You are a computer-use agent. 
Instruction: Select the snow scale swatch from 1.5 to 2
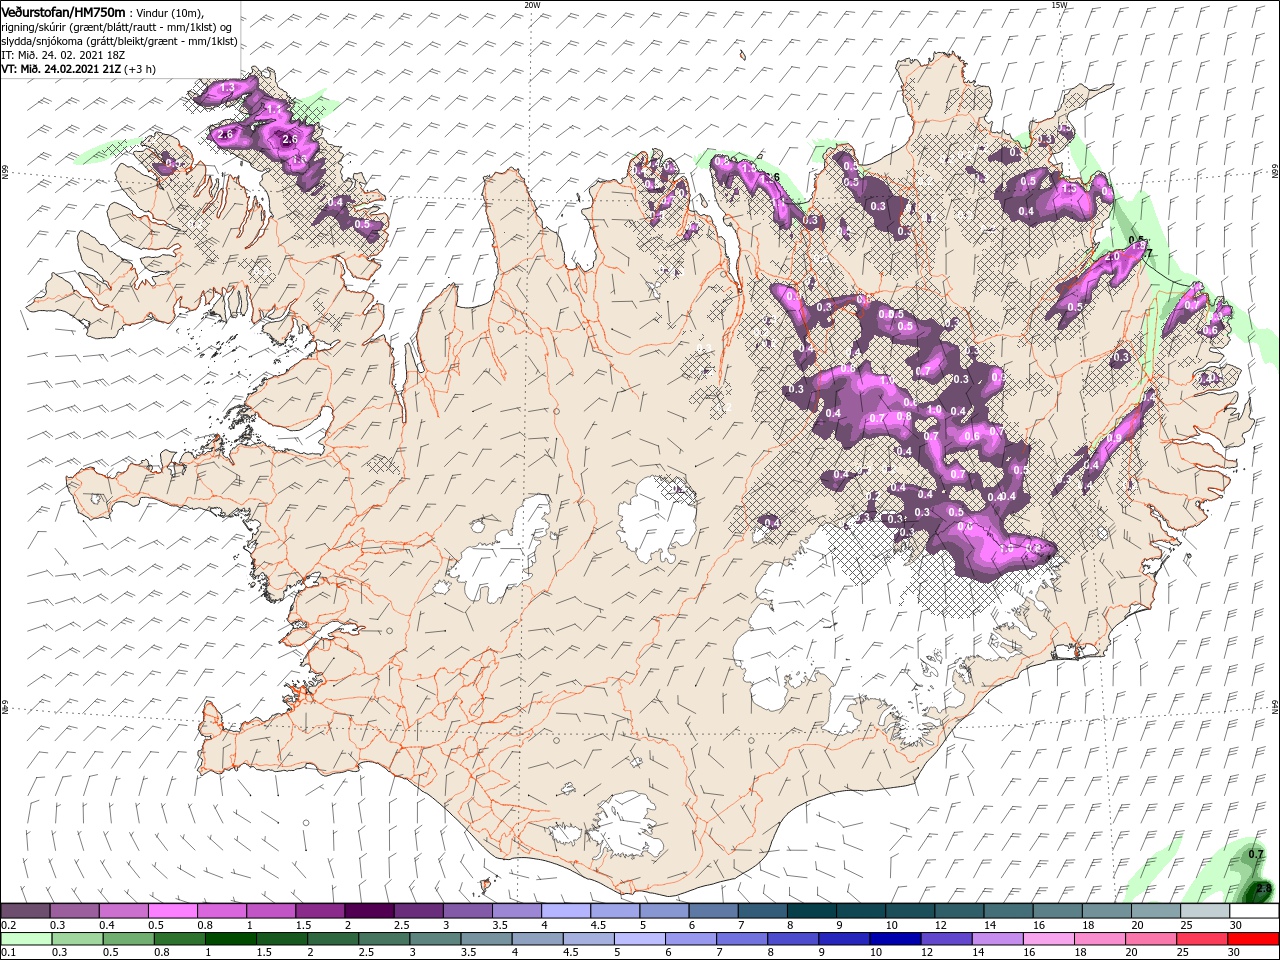click(x=319, y=911)
